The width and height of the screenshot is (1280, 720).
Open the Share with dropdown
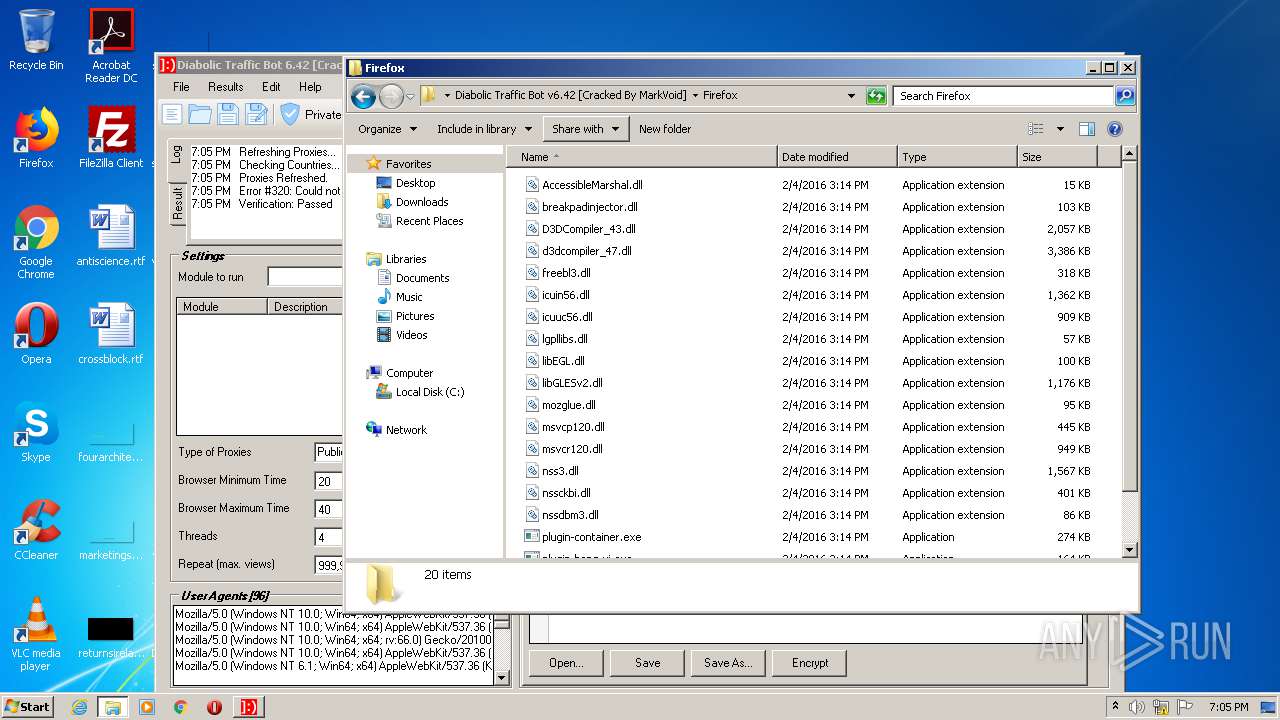(x=585, y=129)
